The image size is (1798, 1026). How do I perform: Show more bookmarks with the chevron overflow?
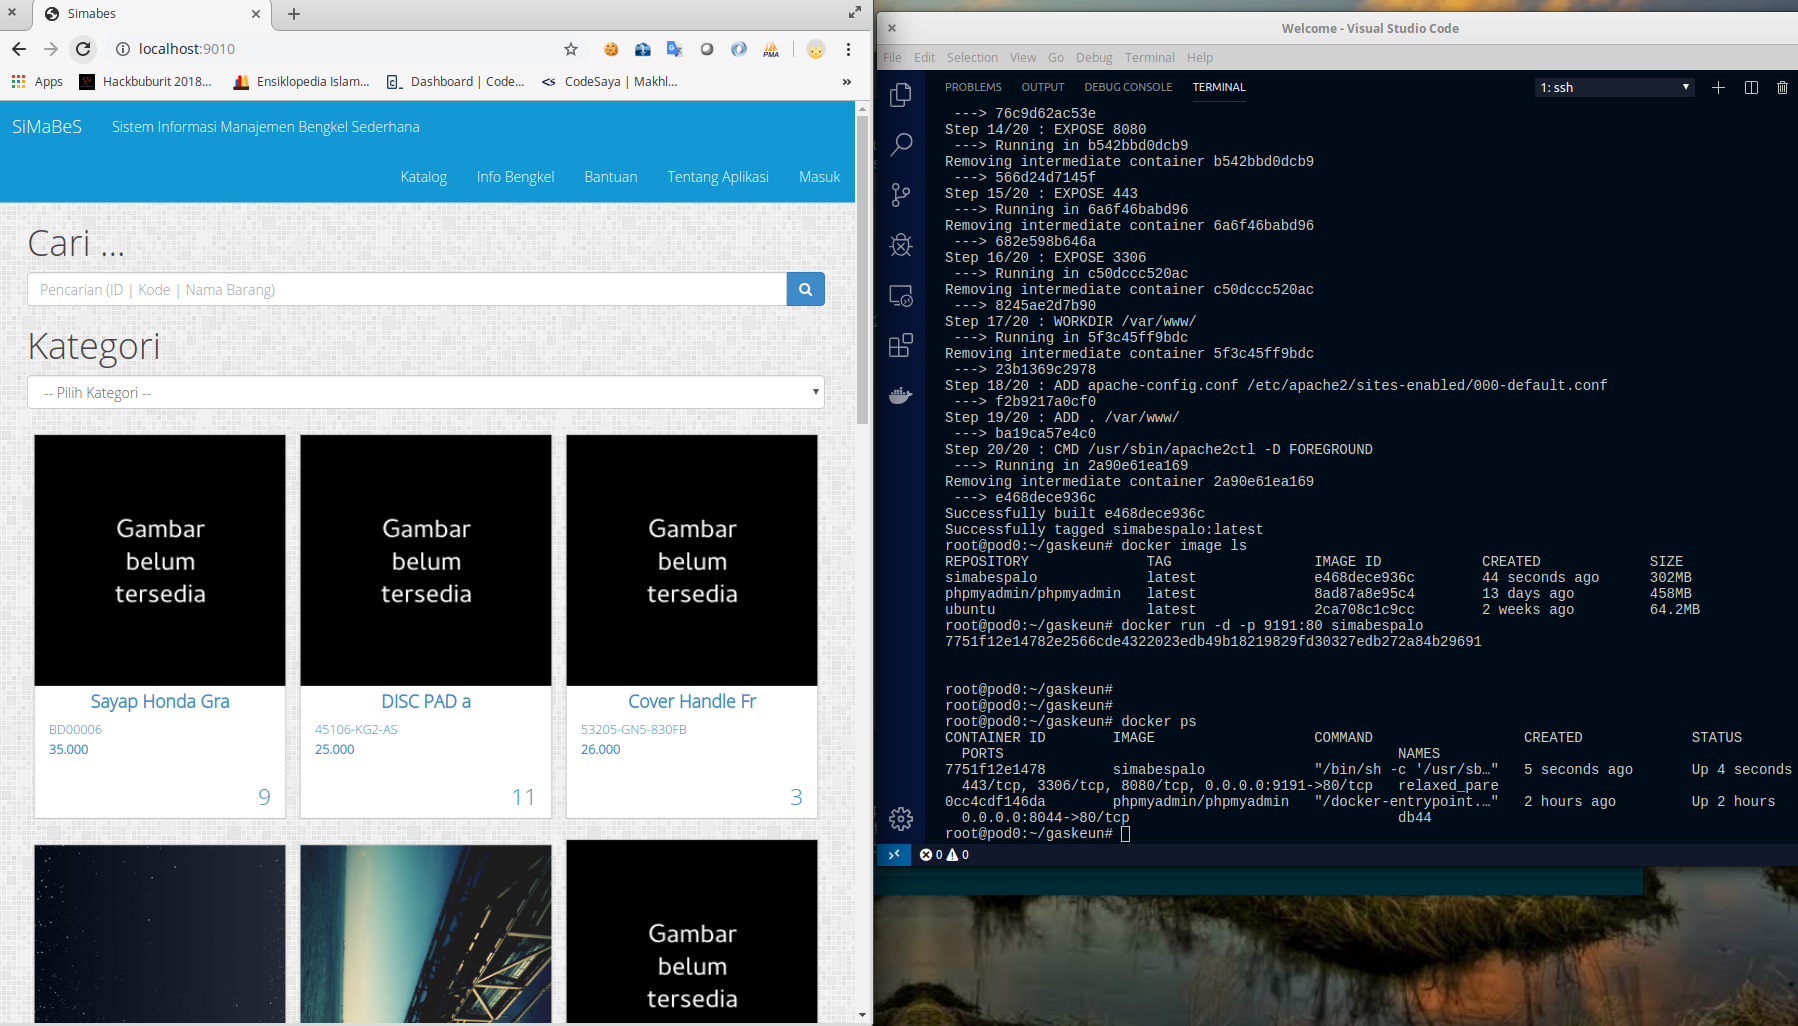point(847,82)
